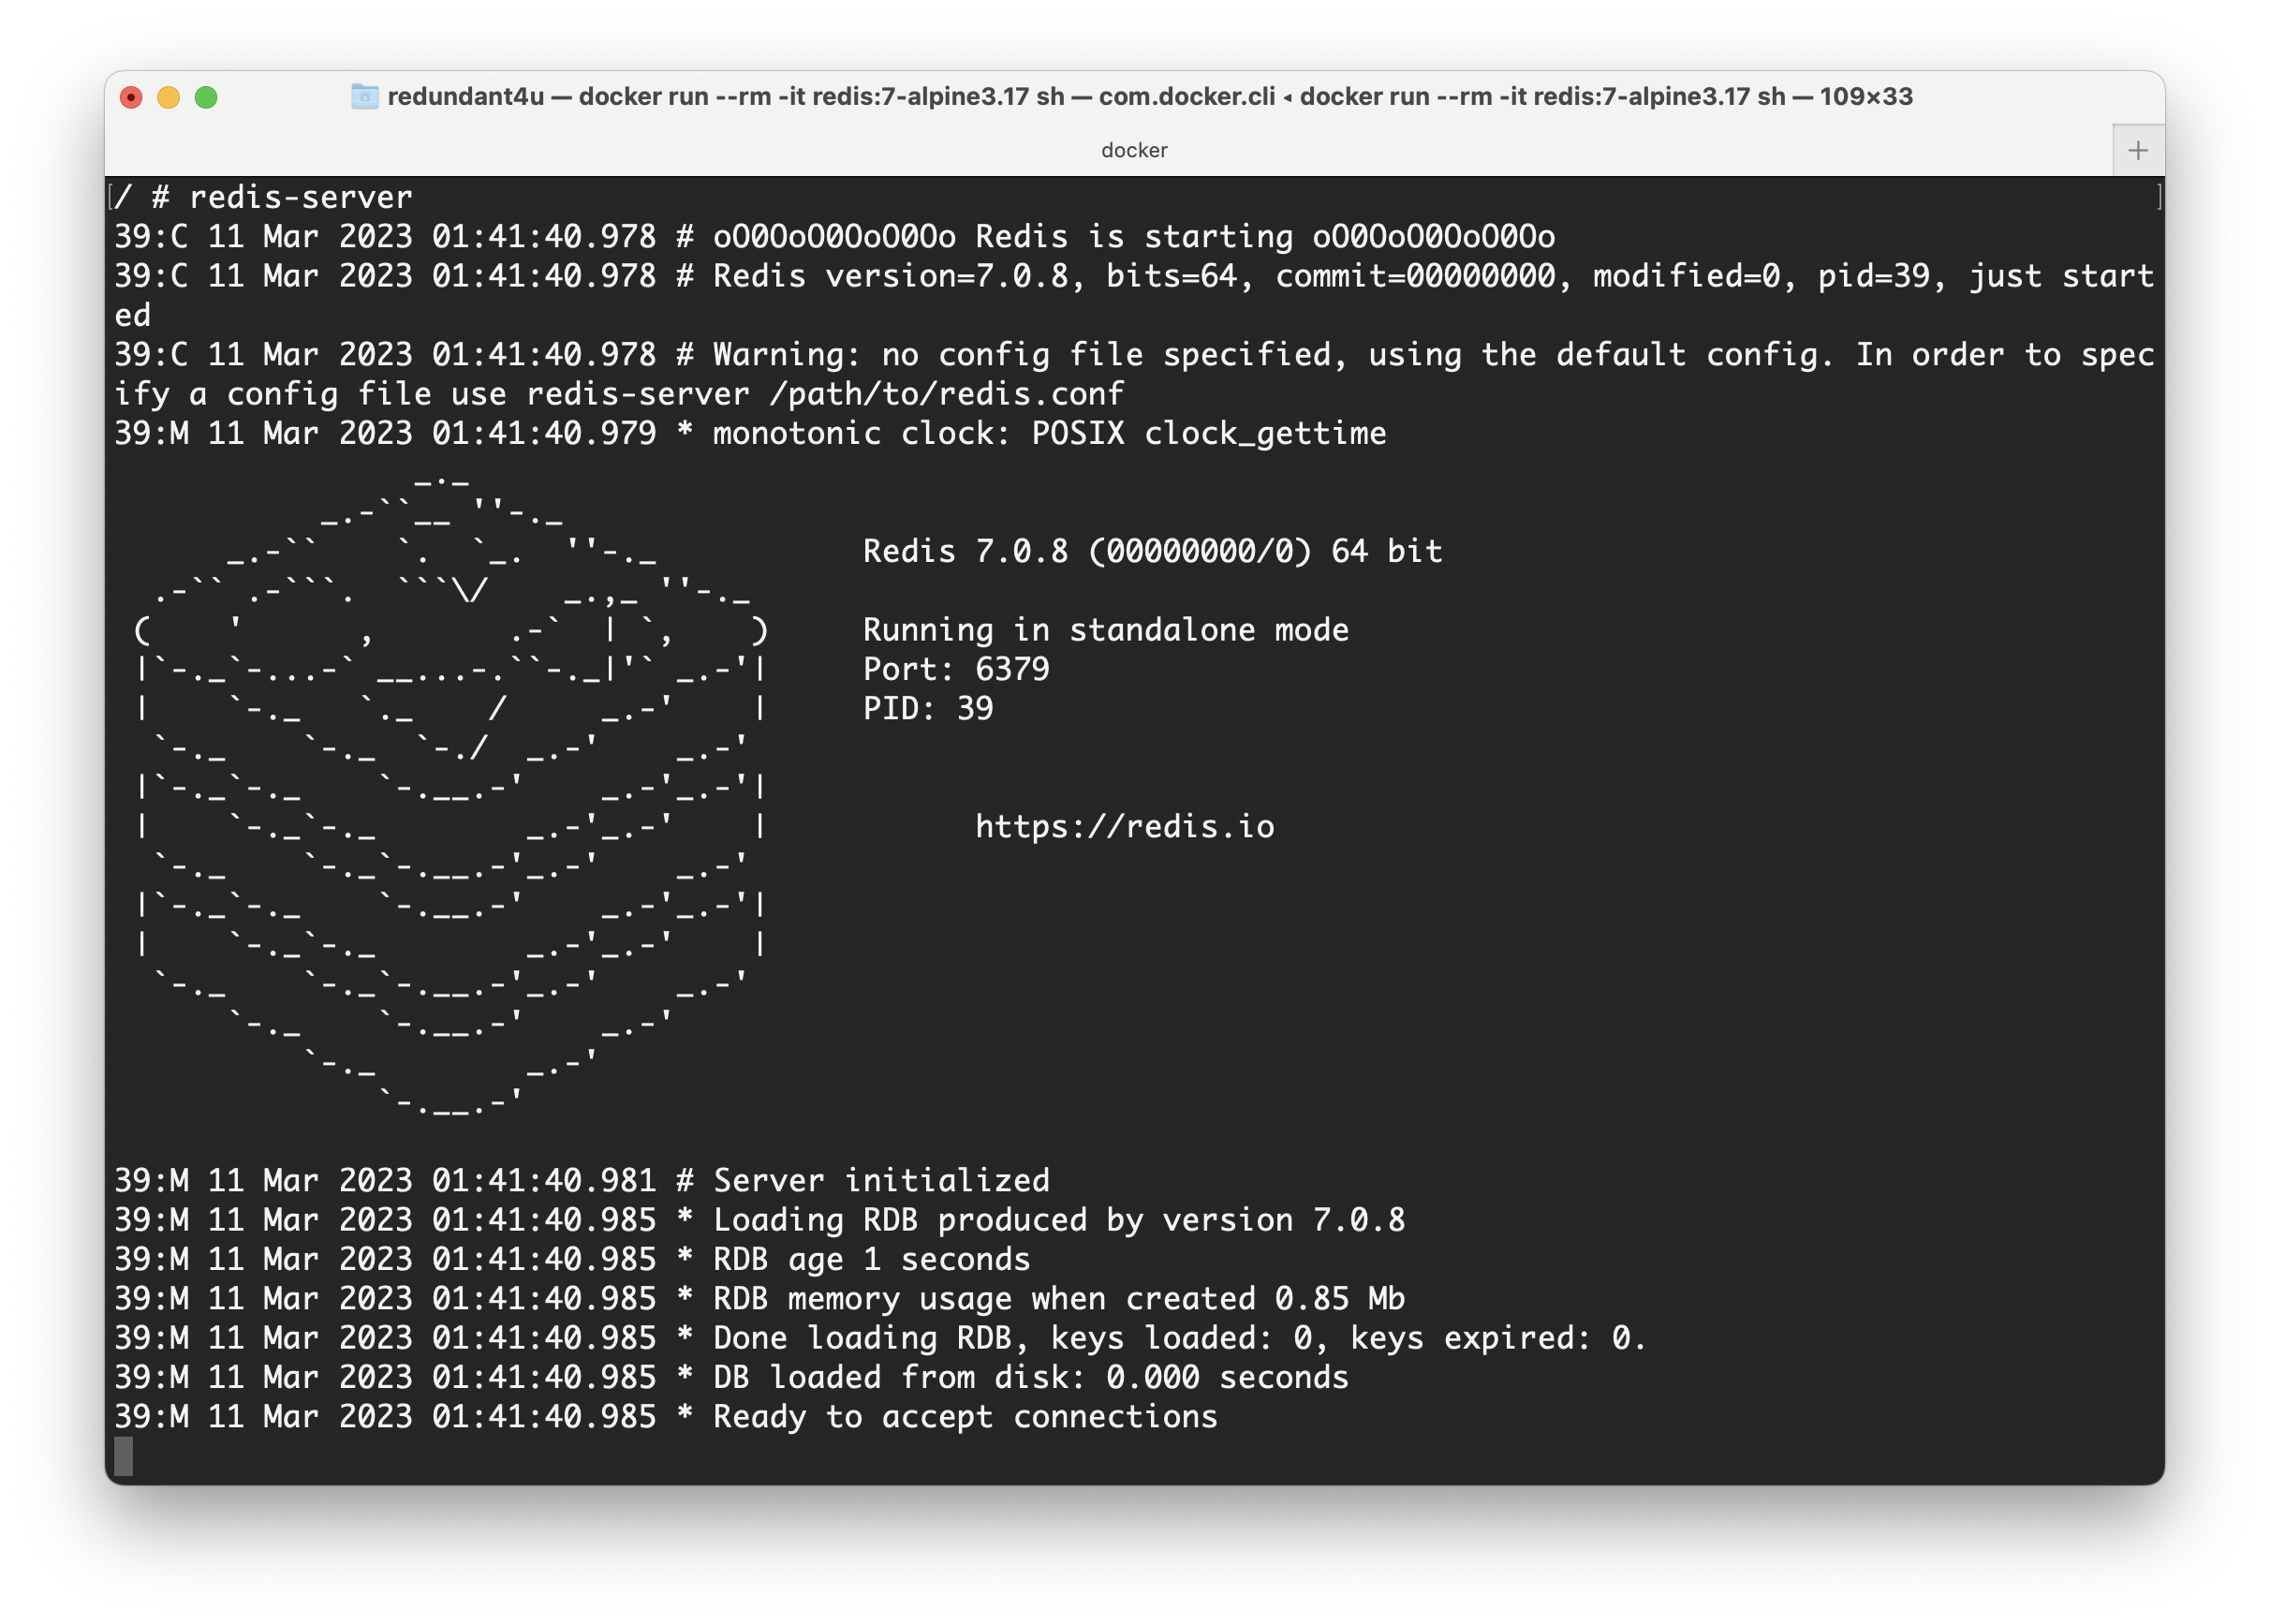The width and height of the screenshot is (2270, 1624).
Task: Close the terminal window with red button
Action: (131, 97)
